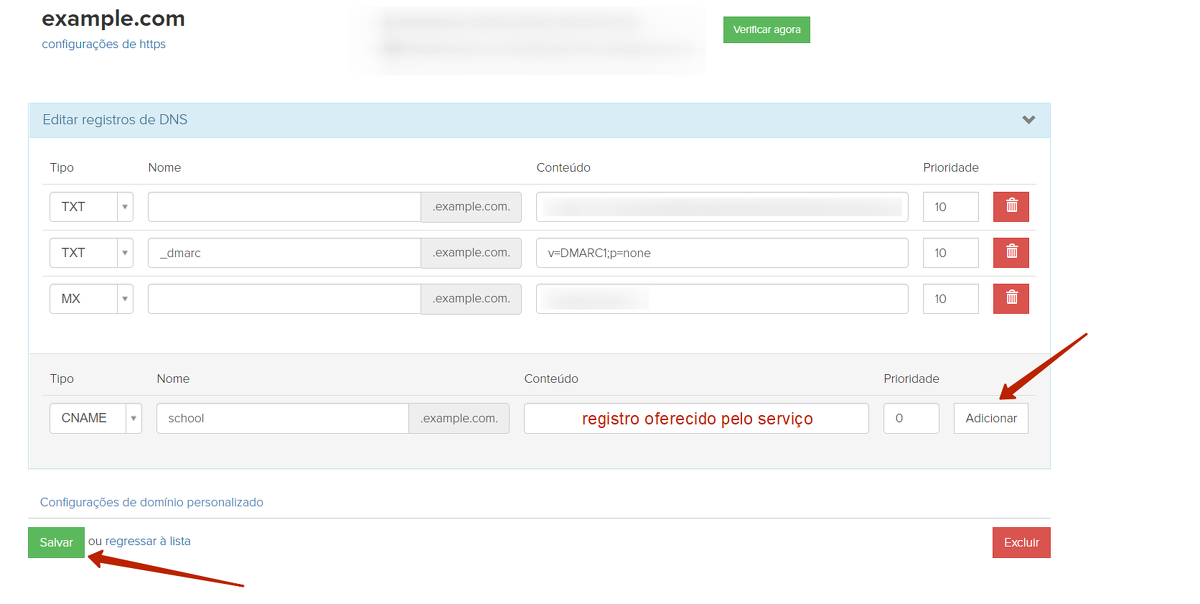Remove the MX record using trash icon
The height and width of the screenshot is (604, 1200).
1010,298
